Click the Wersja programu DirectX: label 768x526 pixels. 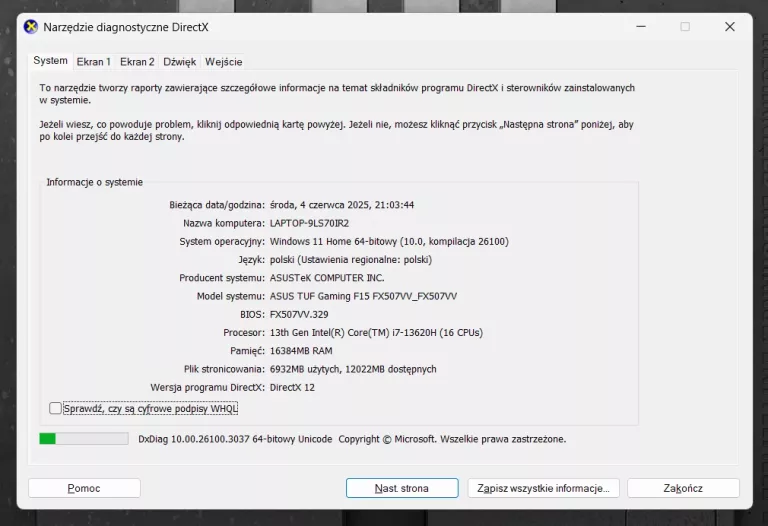pyautogui.click(x=208, y=387)
